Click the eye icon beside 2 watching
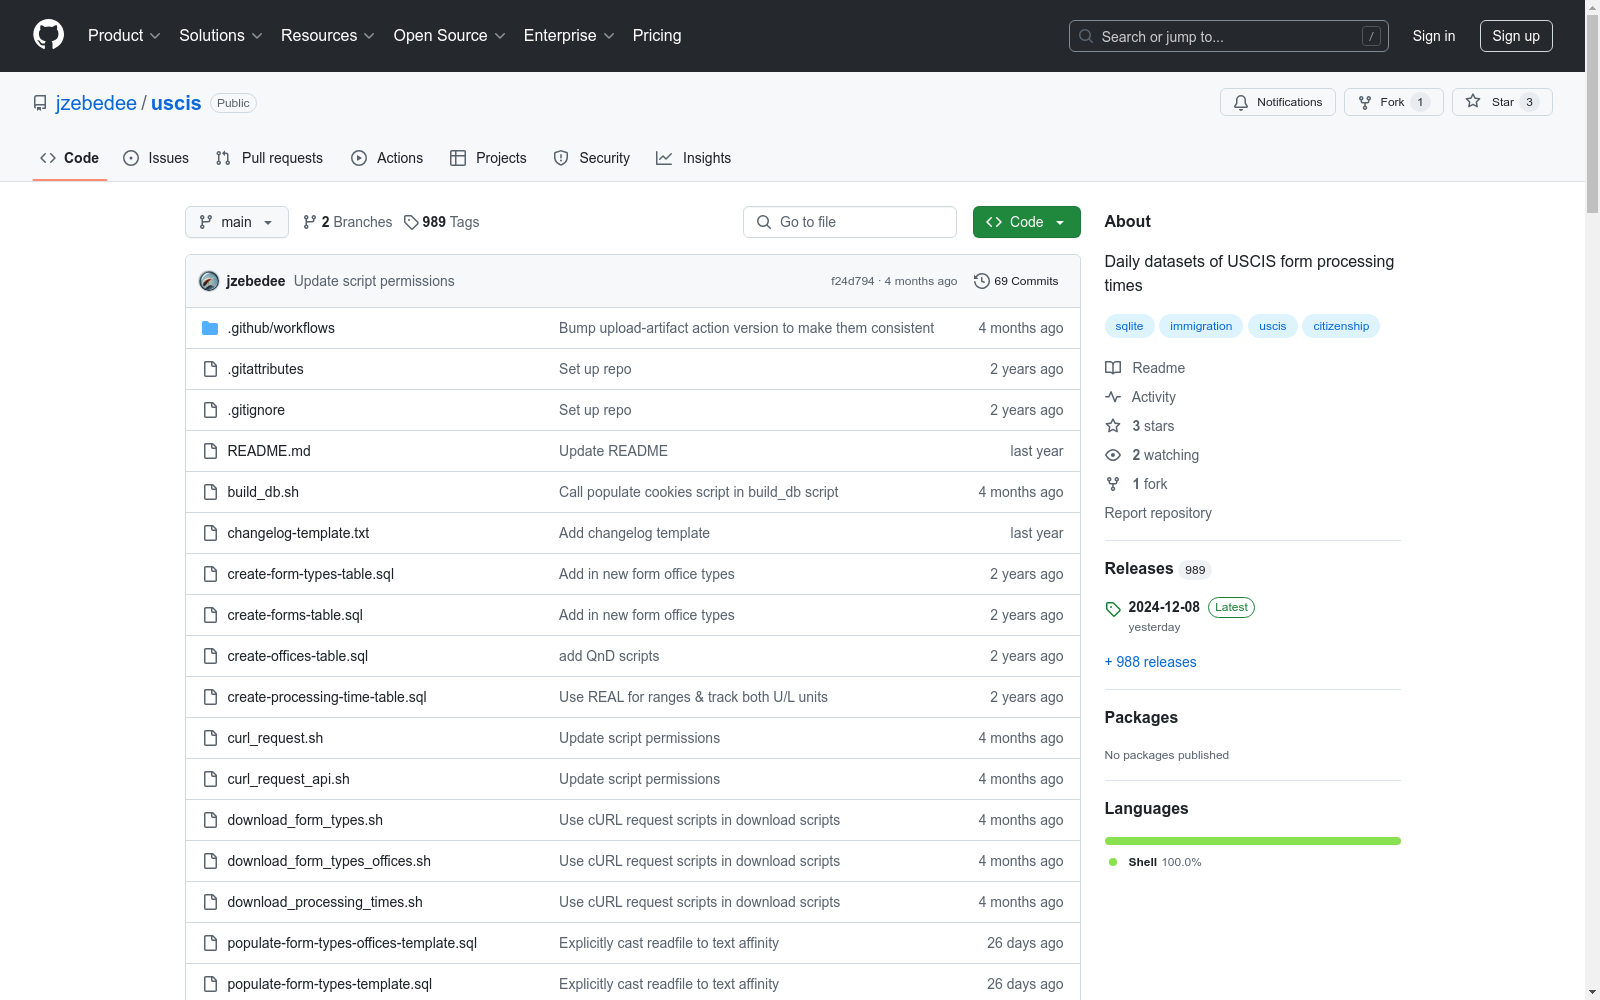This screenshot has height=1000, width=1600. [1113, 455]
